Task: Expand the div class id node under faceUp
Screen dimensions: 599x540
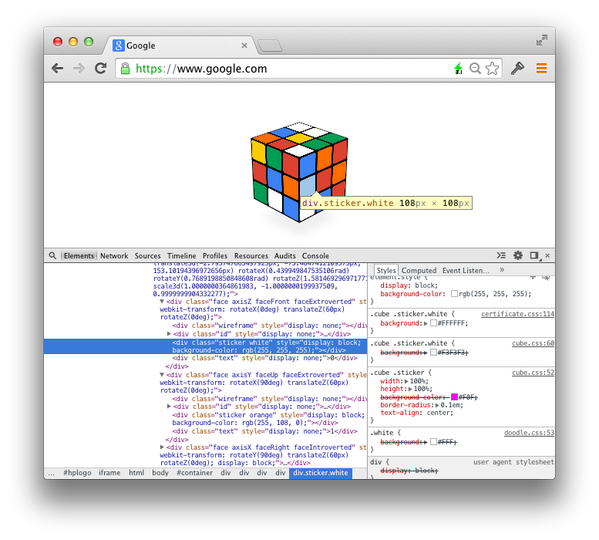Action: (169, 406)
